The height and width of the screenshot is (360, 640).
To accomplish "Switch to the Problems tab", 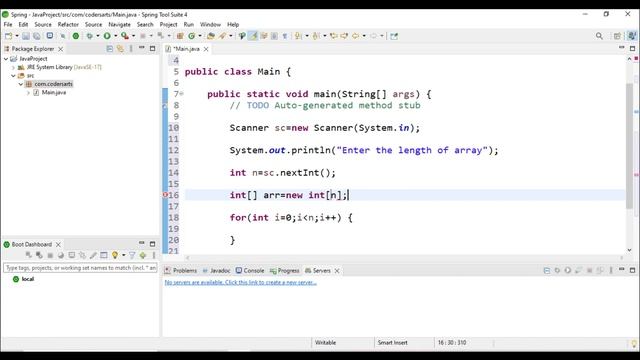I will [x=180, y=271].
